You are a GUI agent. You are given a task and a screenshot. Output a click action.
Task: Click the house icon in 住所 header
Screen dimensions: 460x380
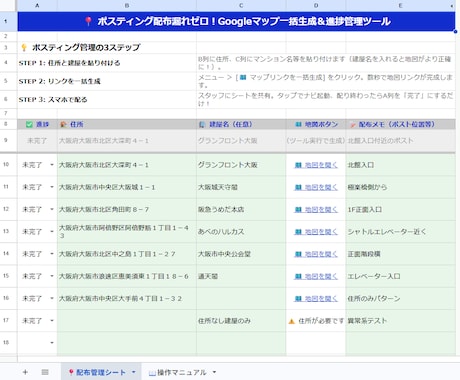point(63,124)
